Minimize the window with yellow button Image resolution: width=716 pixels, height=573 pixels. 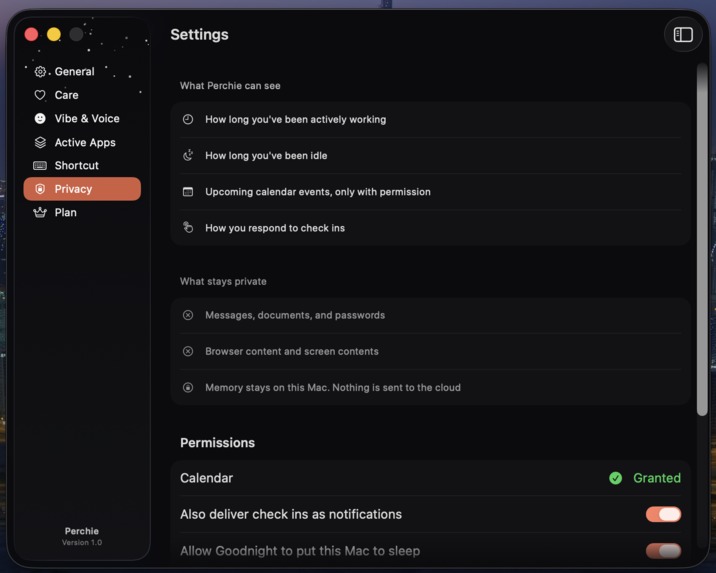pyautogui.click(x=54, y=34)
